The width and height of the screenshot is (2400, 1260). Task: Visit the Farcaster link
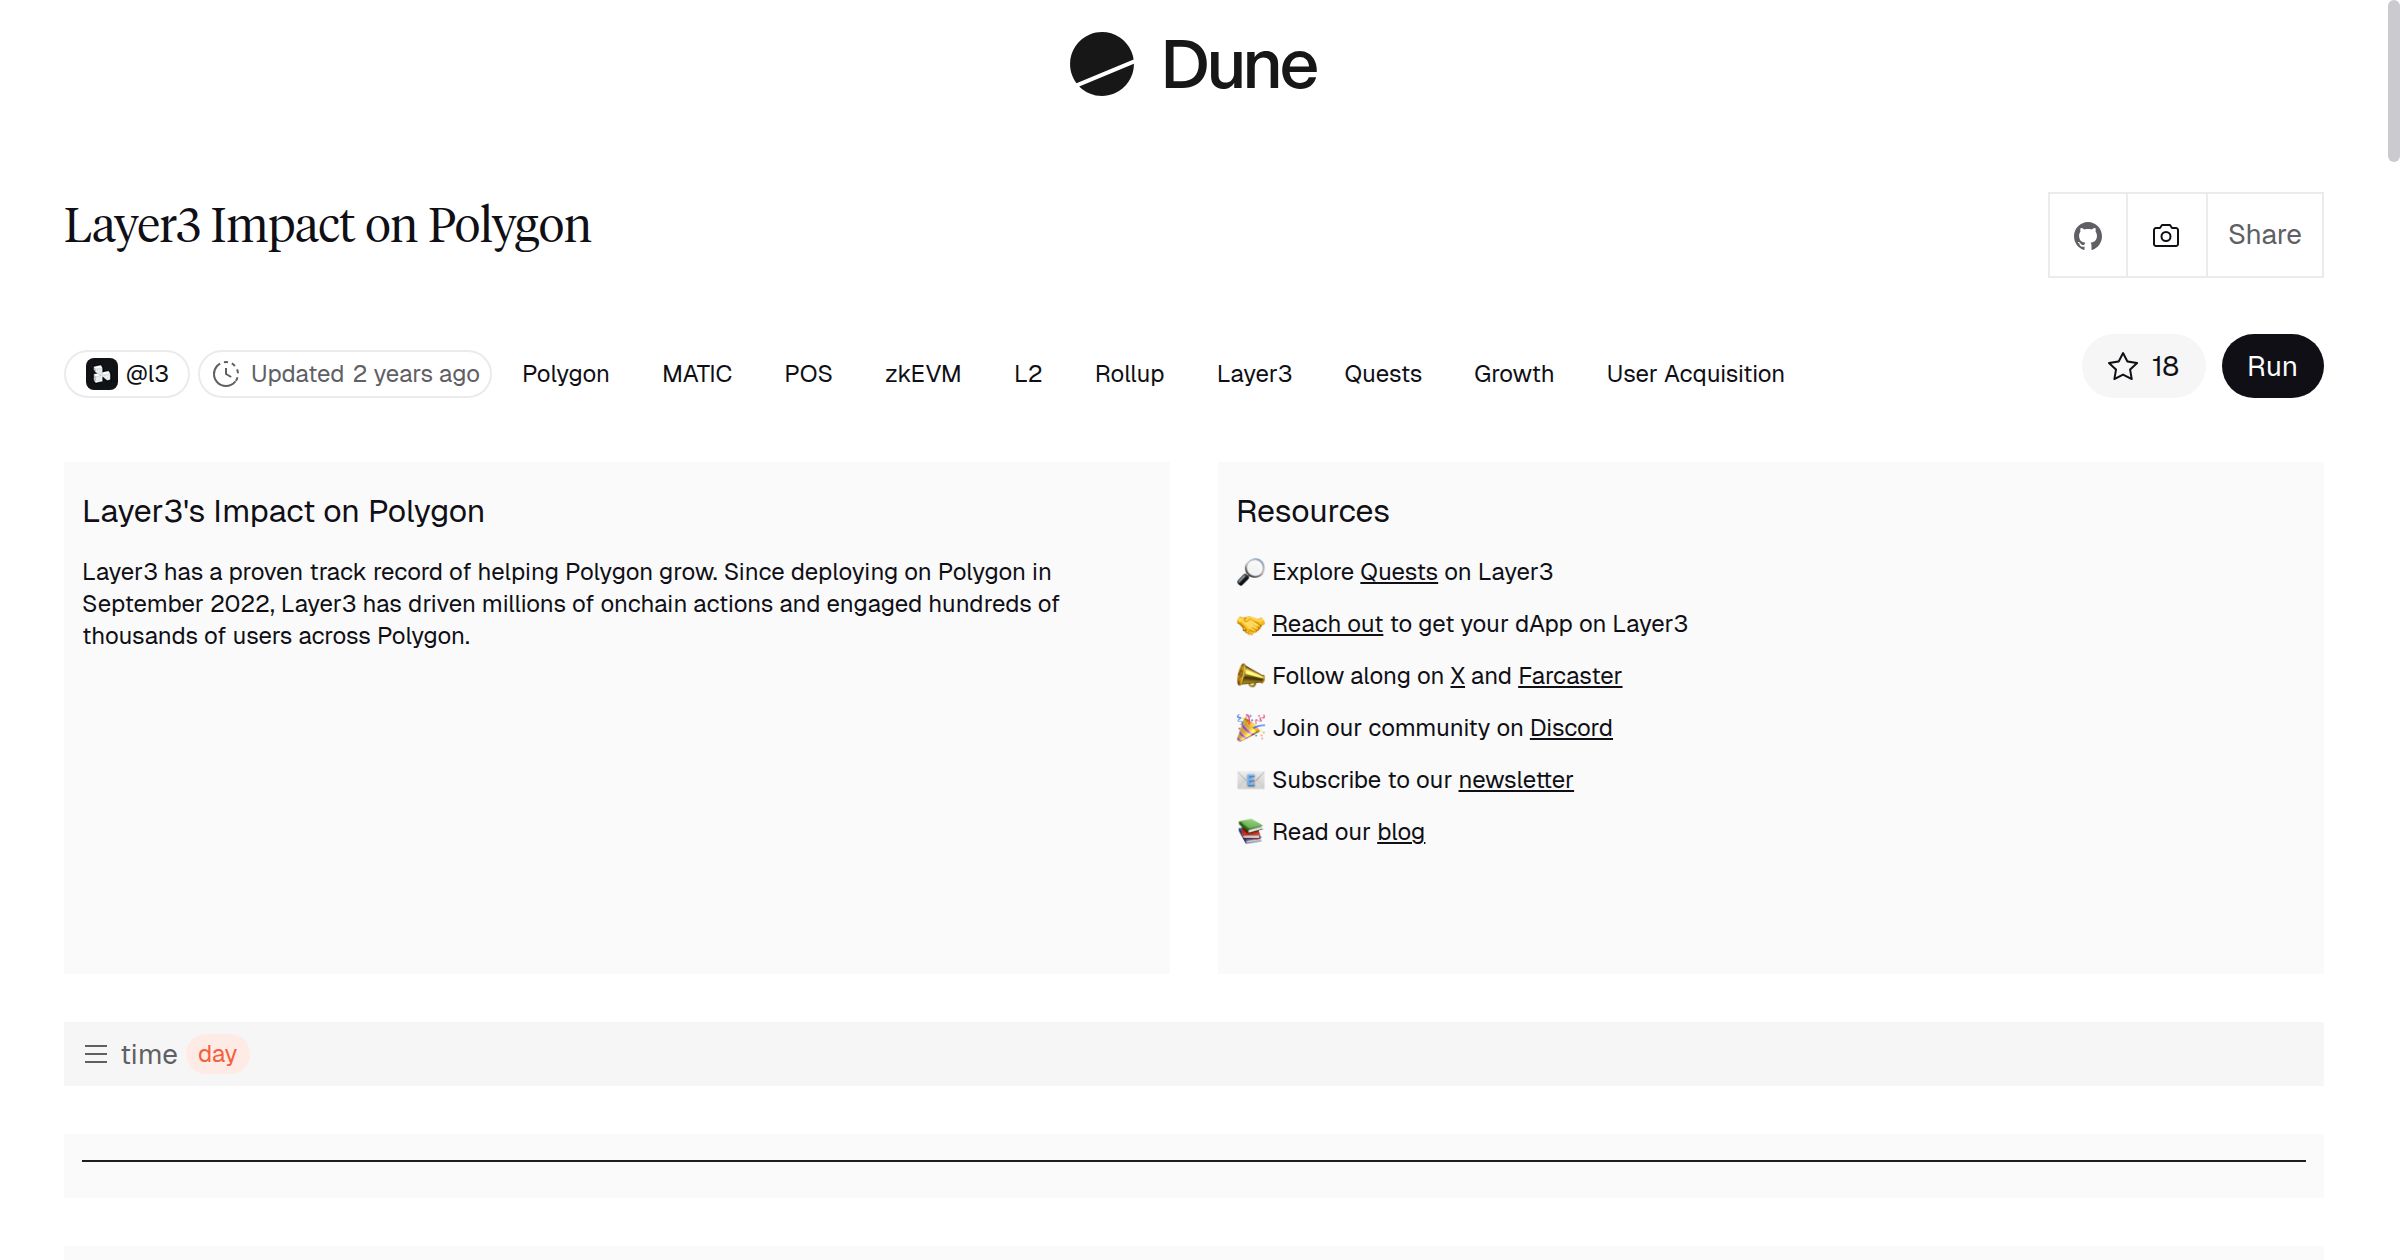click(x=1569, y=676)
